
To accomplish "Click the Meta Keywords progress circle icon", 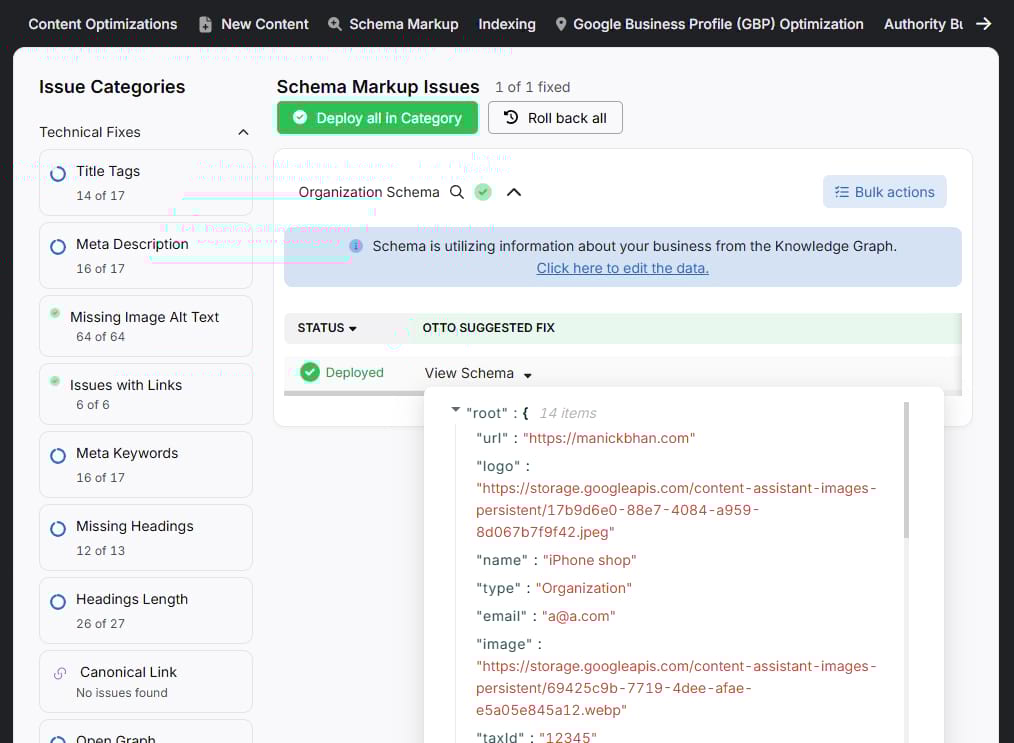I will click(x=58, y=455).
